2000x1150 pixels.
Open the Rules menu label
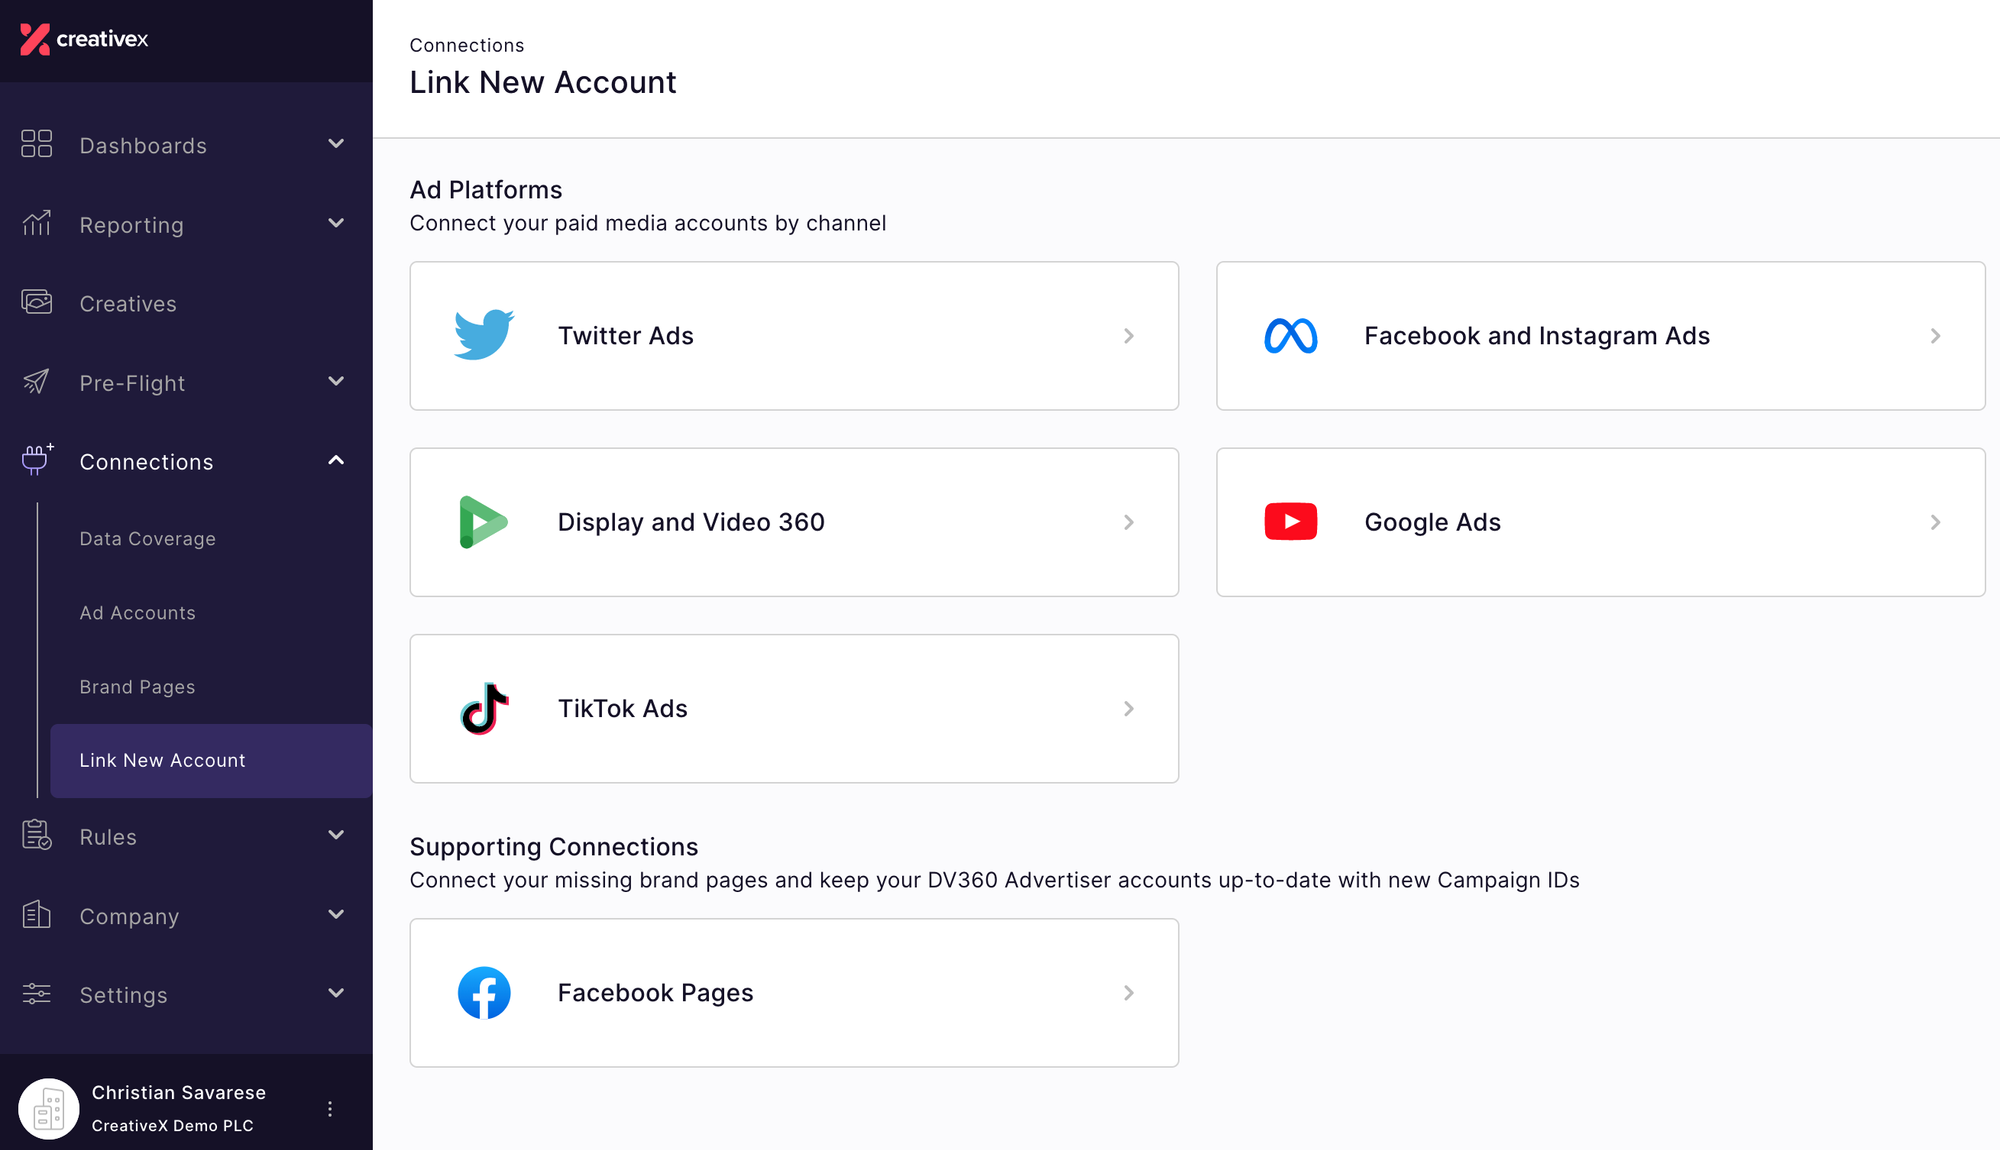(x=108, y=837)
